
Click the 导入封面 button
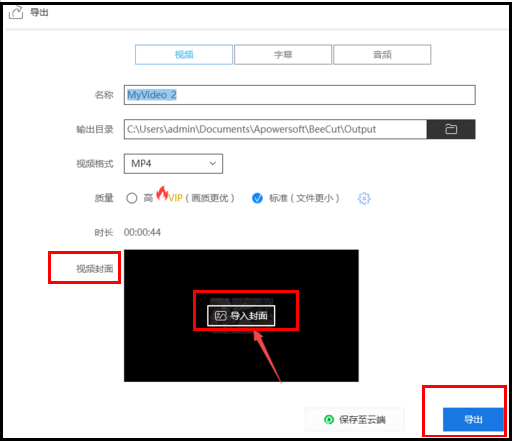(x=241, y=316)
